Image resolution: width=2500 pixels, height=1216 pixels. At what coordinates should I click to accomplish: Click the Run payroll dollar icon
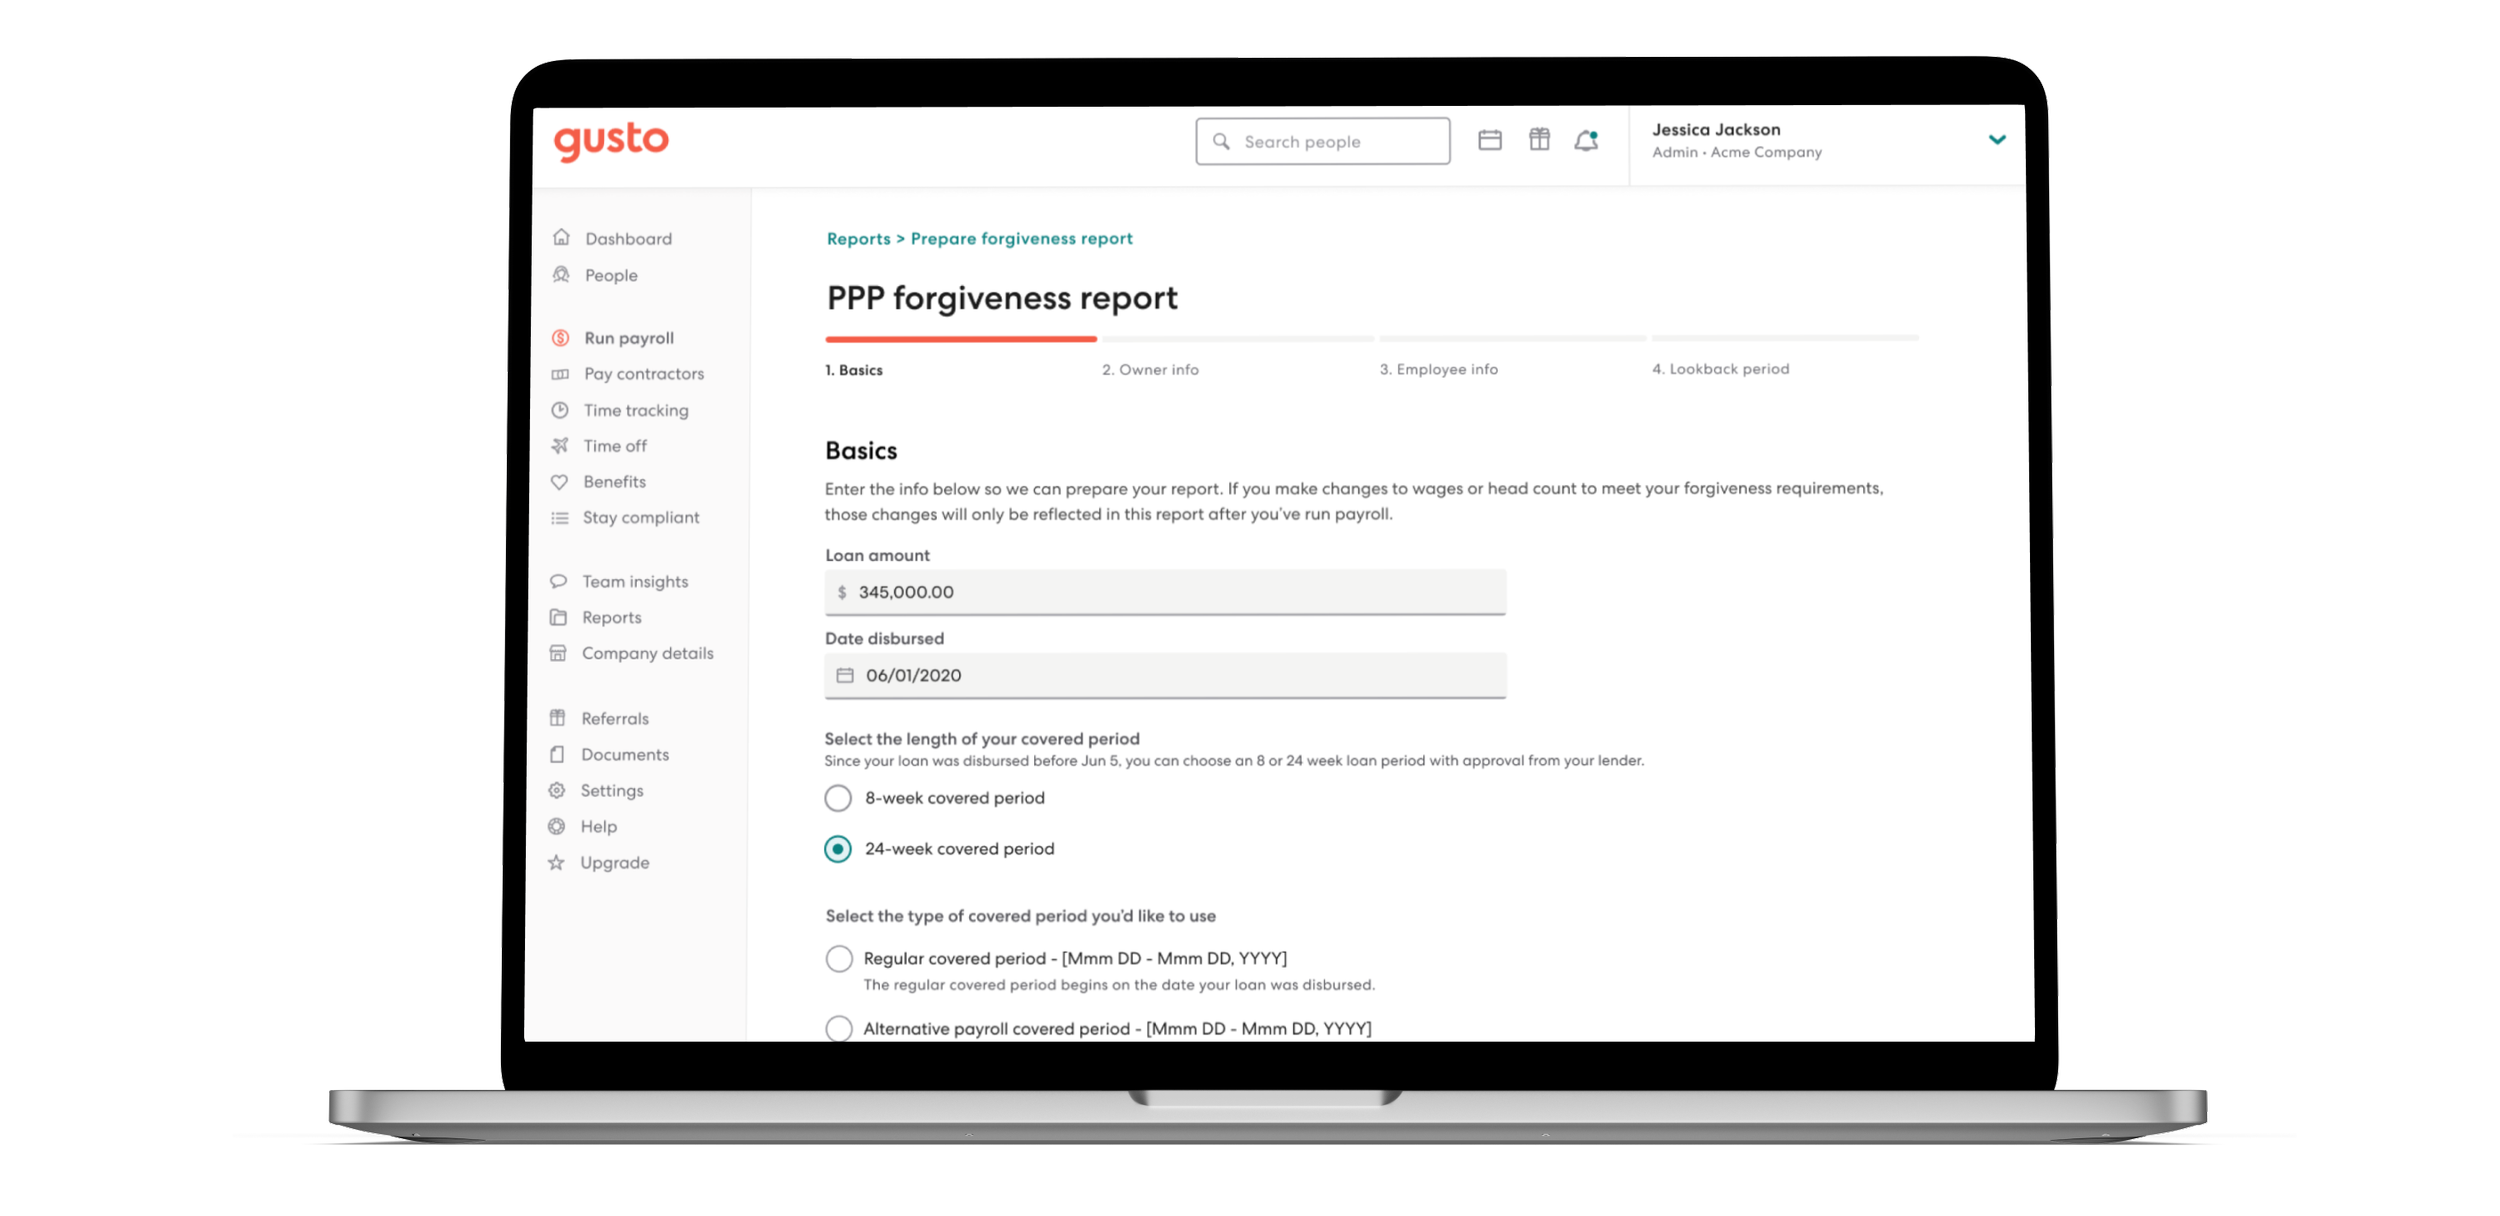560,338
